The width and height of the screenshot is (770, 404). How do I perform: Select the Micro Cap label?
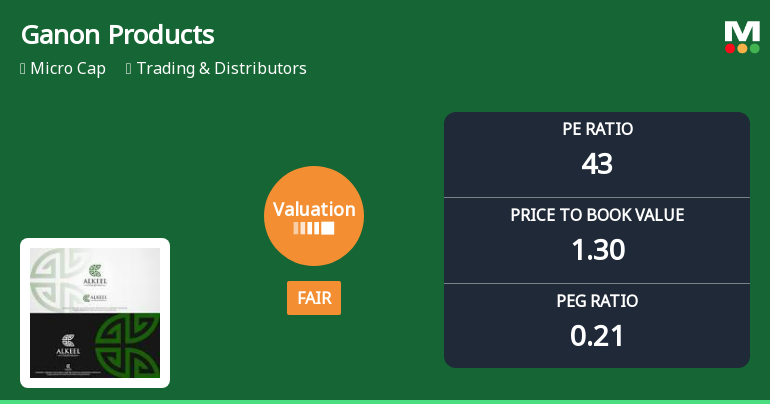pyautogui.click(x=68, y=69)
